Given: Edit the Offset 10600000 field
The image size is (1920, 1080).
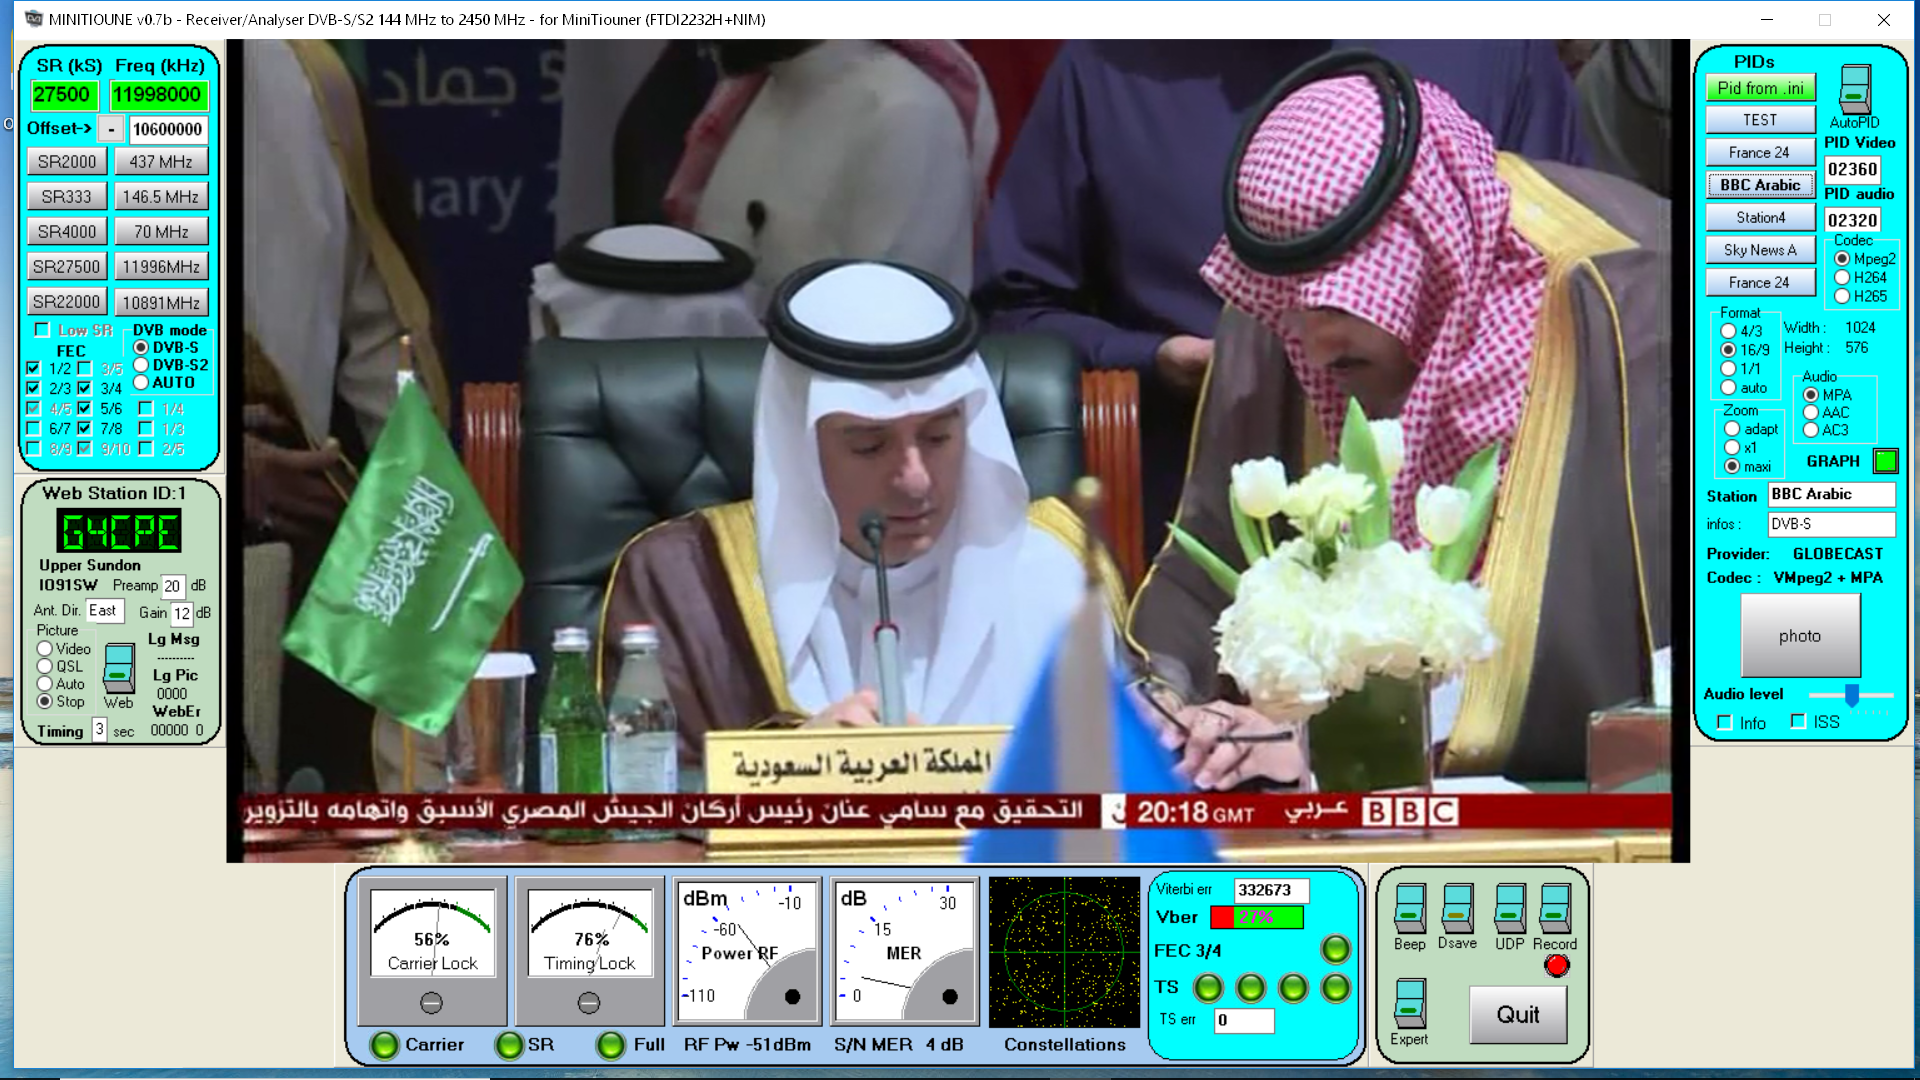Looking at the screenshot, I should tap(168, 129).
